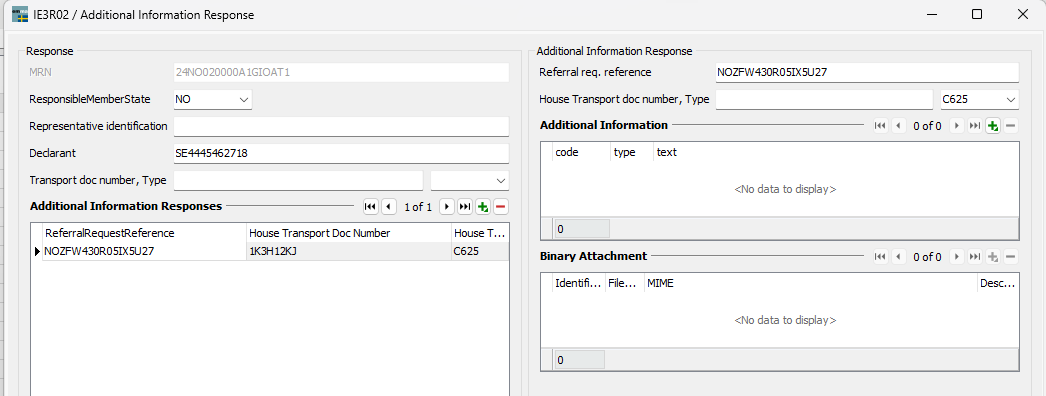The width and height of the screenshot is (1046, 396).
Task: Maximize the IE3R02 window
Action: click(977, 14)
